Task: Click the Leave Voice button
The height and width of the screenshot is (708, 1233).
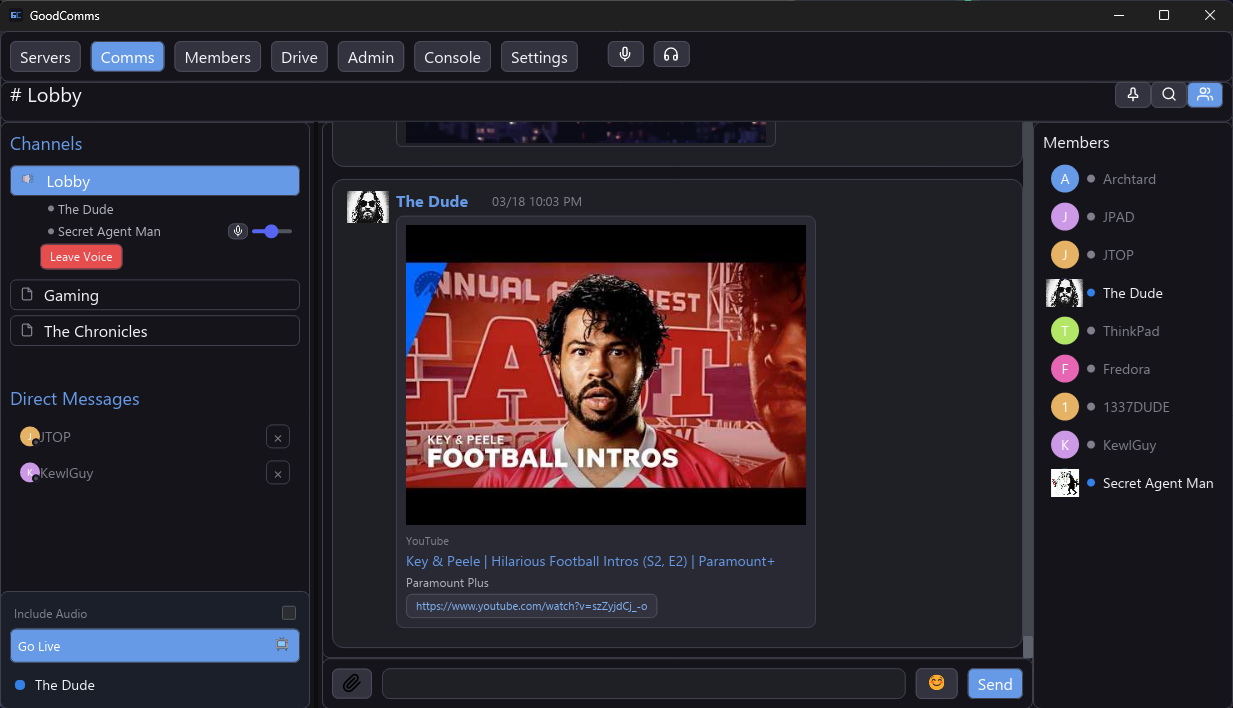Action: [81, 256]
